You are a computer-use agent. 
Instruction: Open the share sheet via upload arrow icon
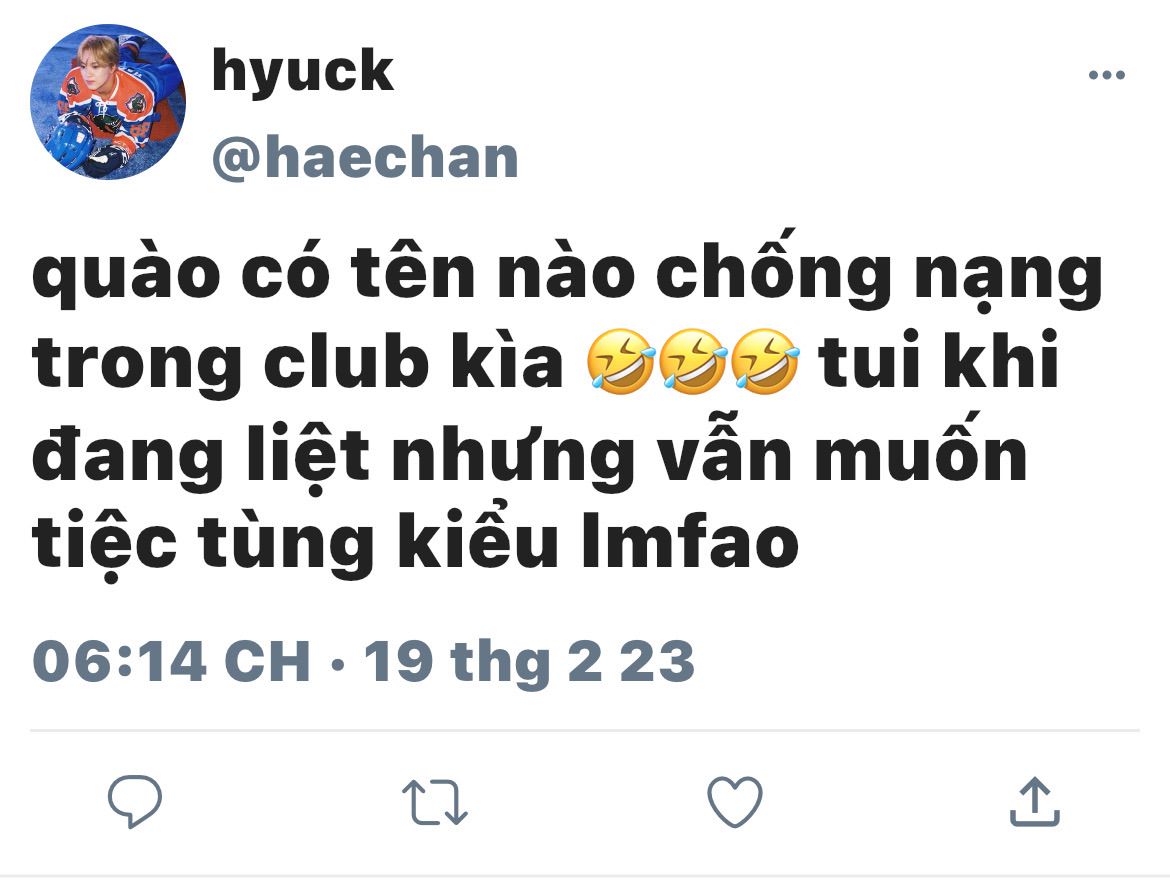point(1034,801)
